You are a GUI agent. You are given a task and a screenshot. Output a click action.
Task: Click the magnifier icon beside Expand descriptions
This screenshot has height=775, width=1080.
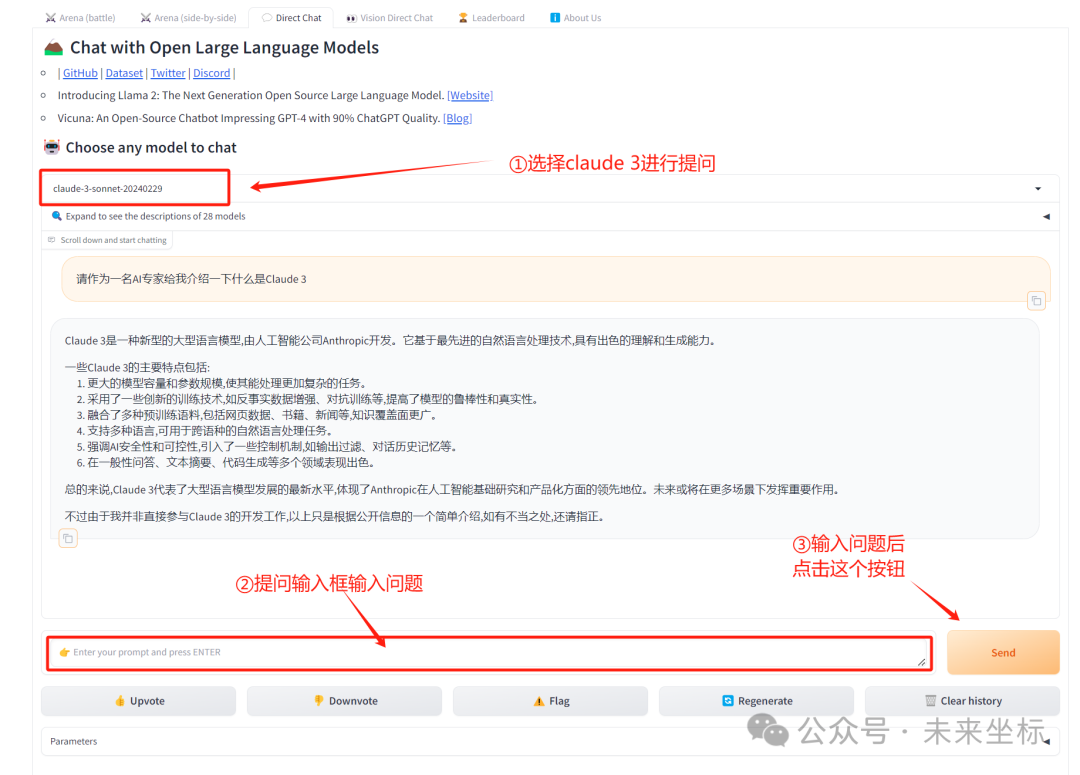point(56,216)
